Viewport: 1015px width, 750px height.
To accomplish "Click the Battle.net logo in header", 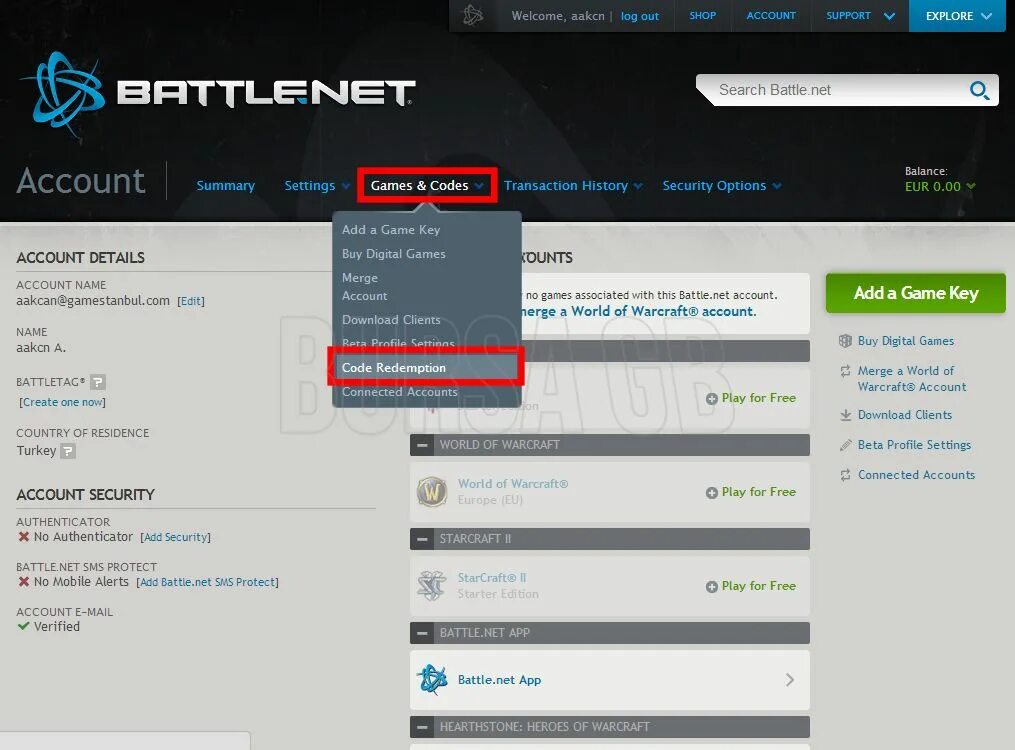I will point(217,94).
